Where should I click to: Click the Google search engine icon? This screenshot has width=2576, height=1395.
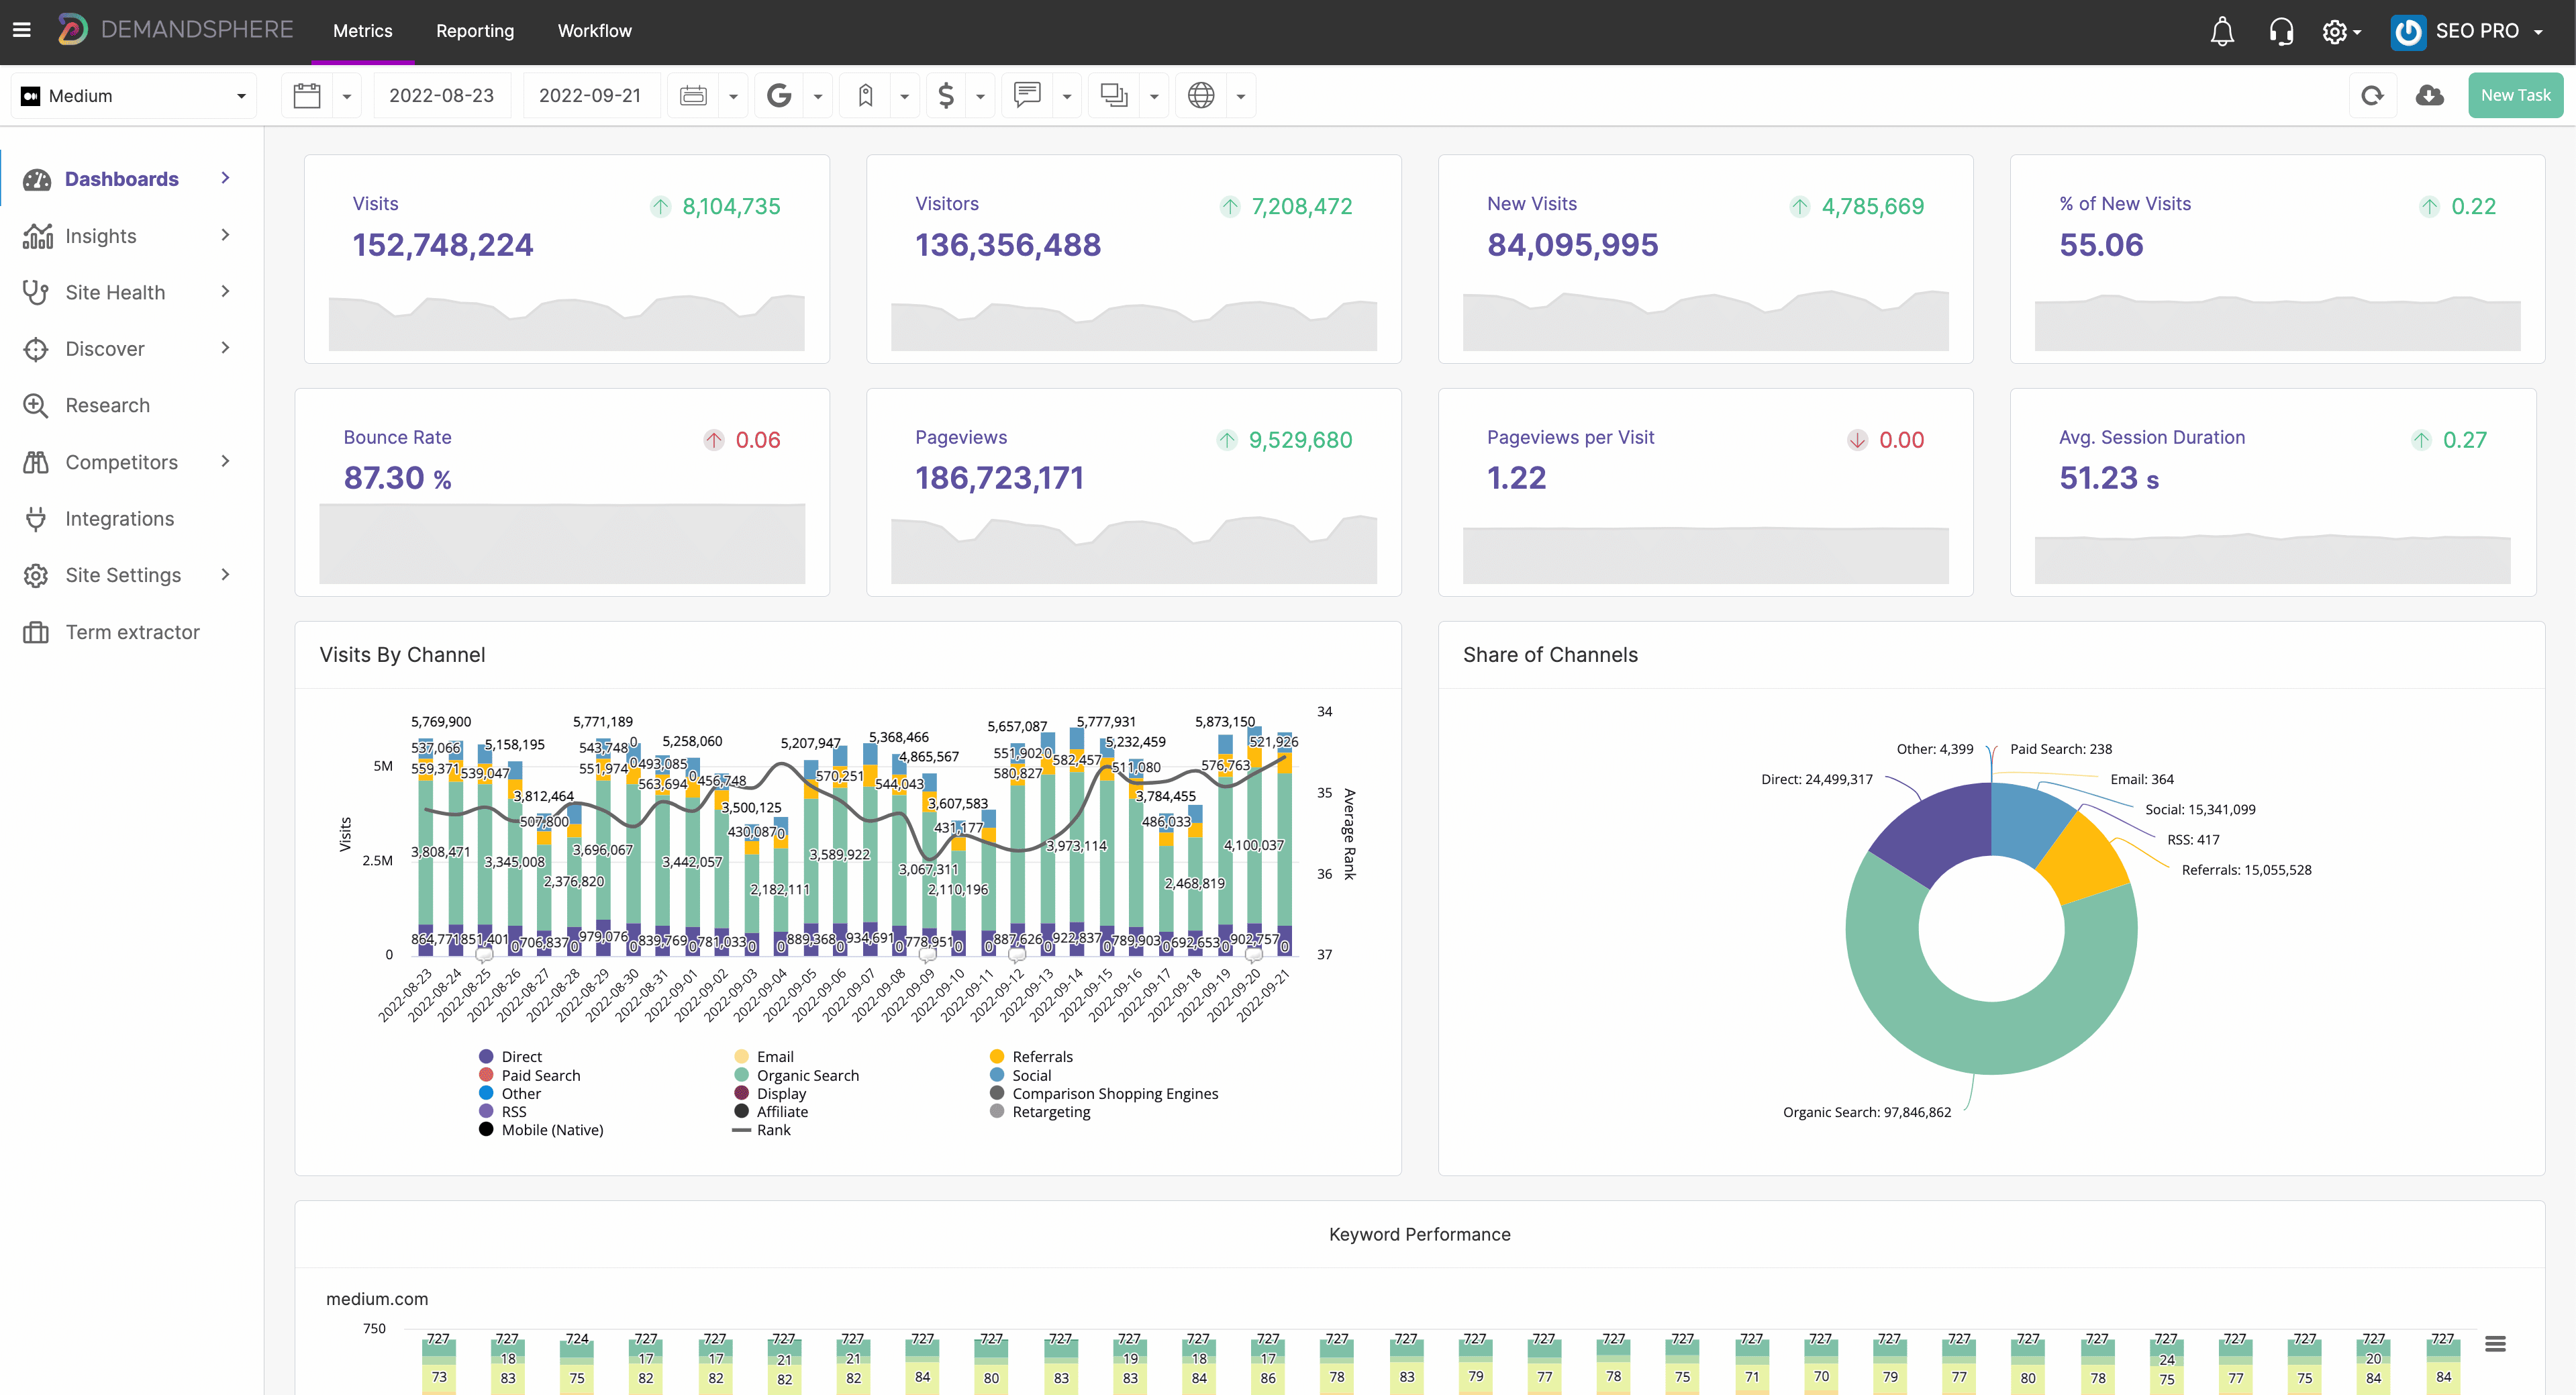(x=779, y=96)
